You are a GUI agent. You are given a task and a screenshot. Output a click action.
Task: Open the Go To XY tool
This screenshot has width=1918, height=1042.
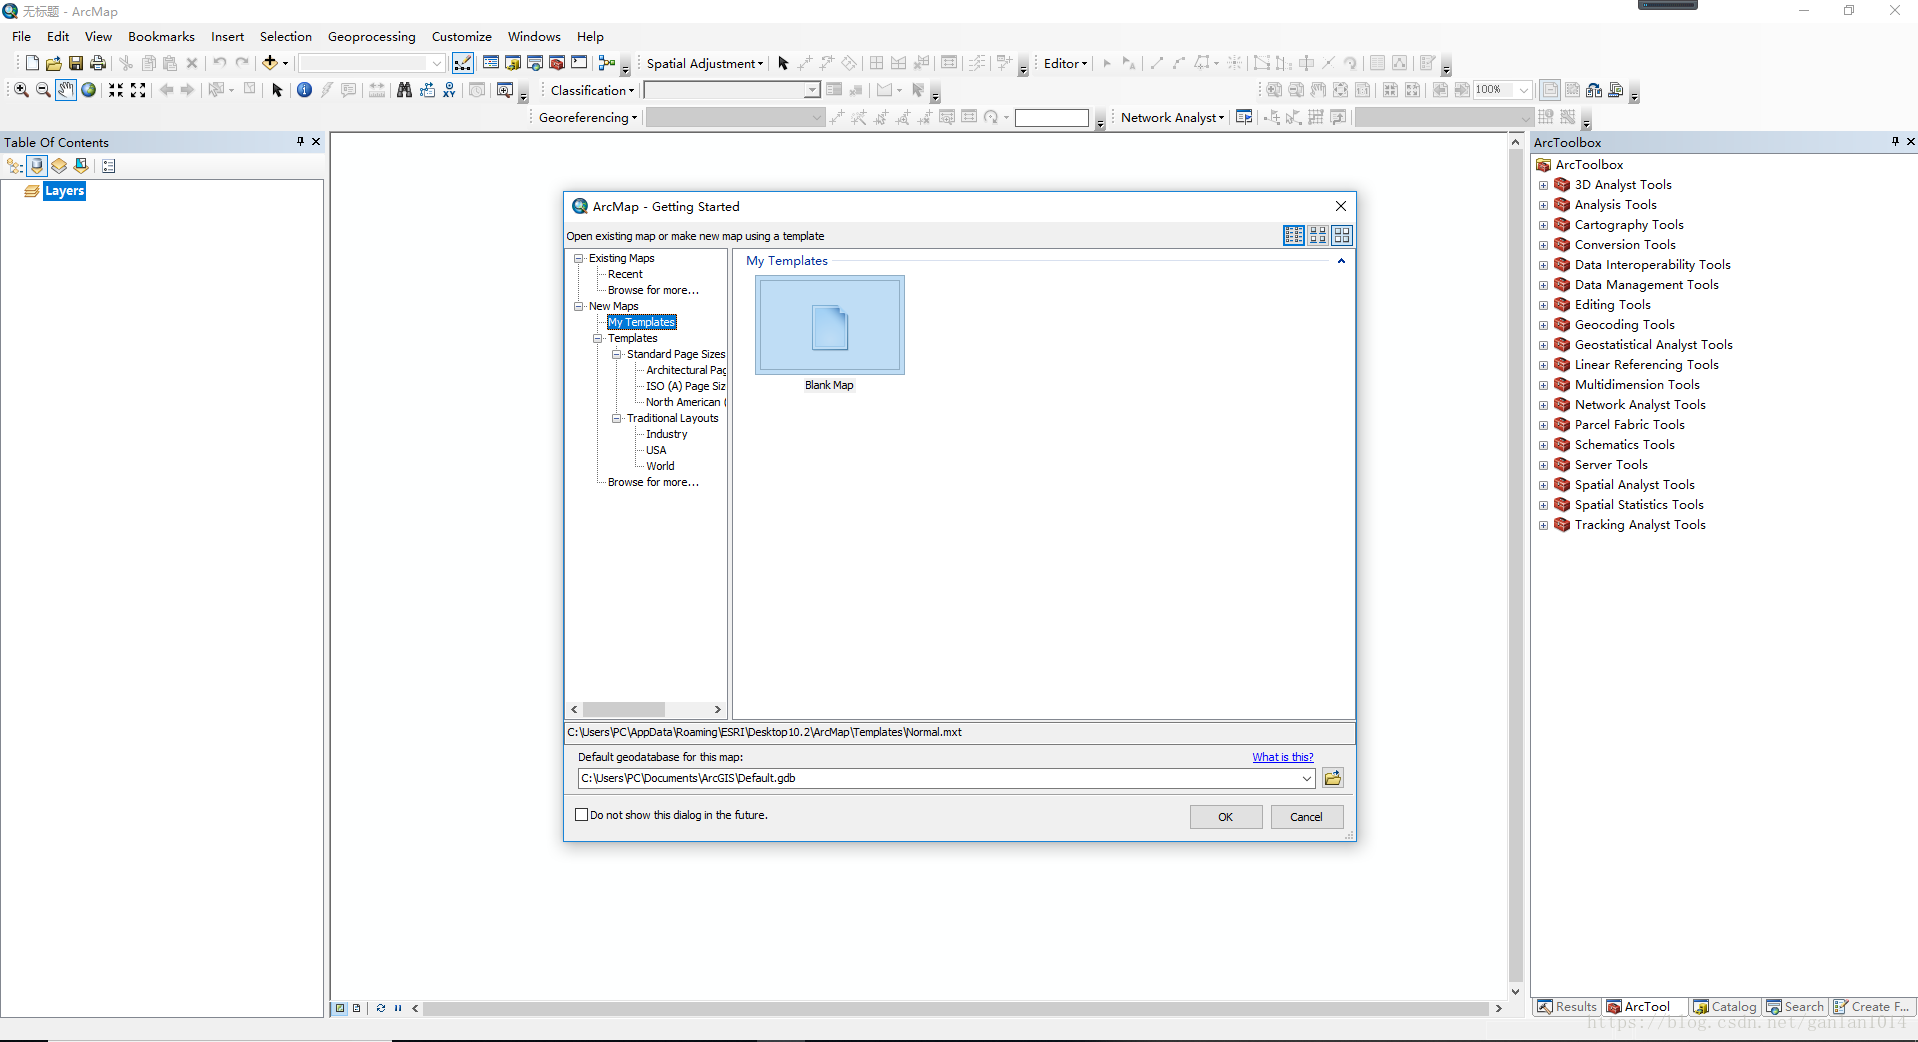pyautogui.click(x=449, y=90)
